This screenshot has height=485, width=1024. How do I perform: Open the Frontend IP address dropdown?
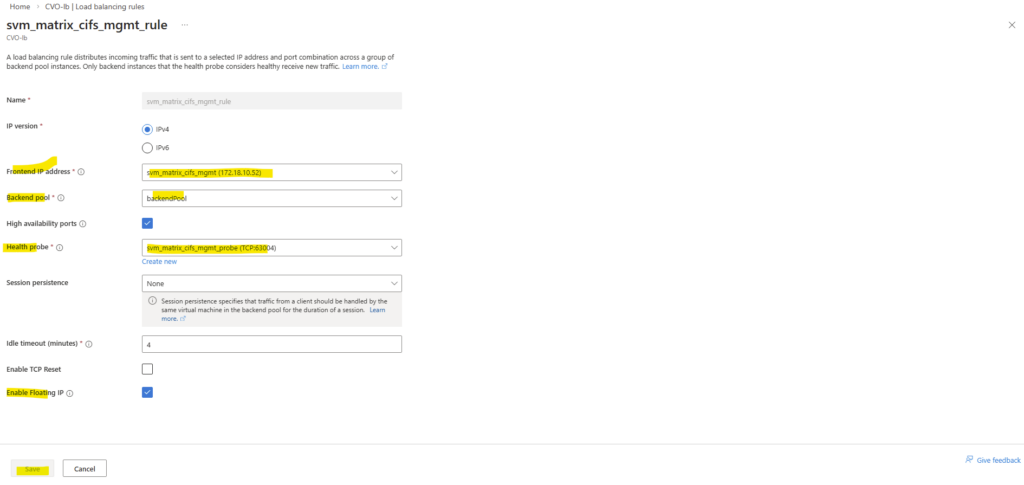272,172
